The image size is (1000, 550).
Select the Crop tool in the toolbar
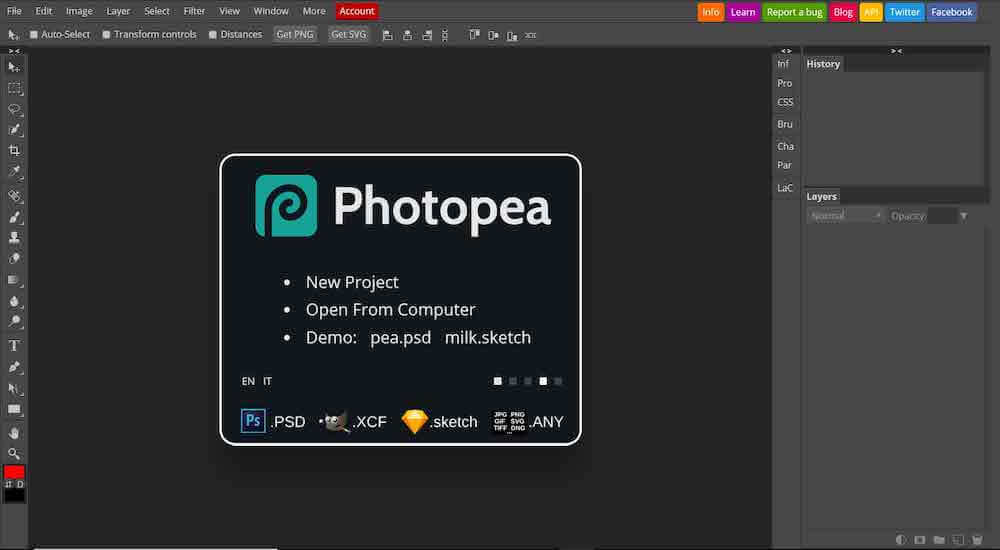[14, 151]
